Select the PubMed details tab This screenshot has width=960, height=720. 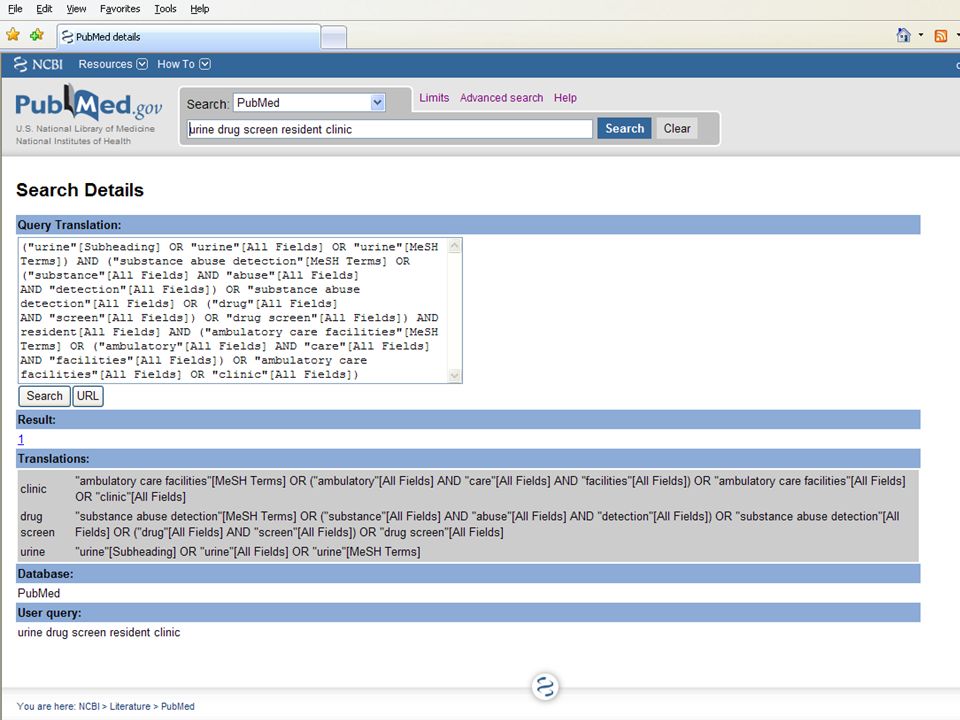coord(189,37)
